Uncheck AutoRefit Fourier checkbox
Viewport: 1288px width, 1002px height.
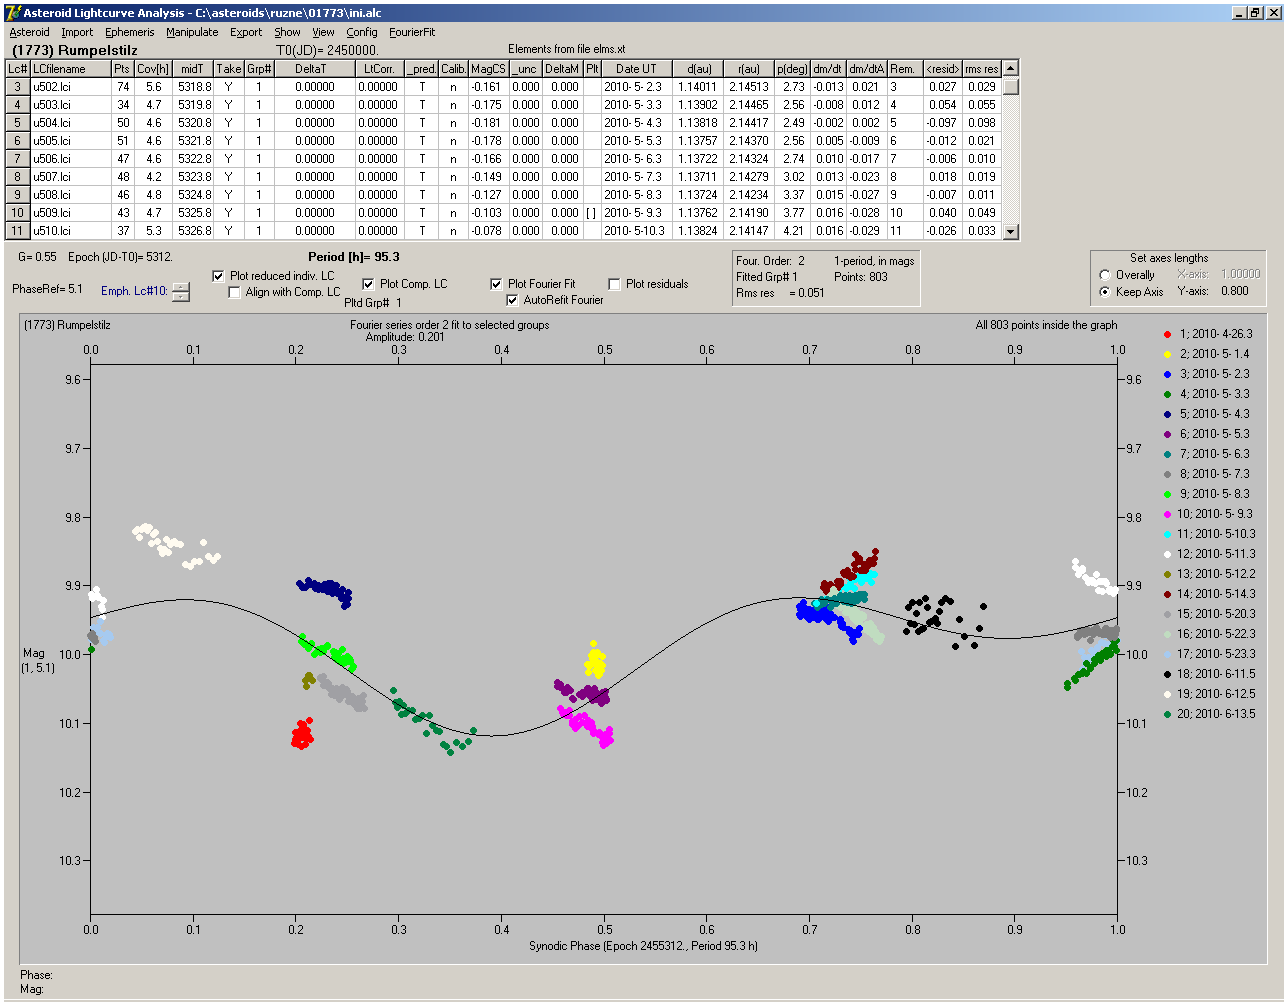click(x=512, y=300)
